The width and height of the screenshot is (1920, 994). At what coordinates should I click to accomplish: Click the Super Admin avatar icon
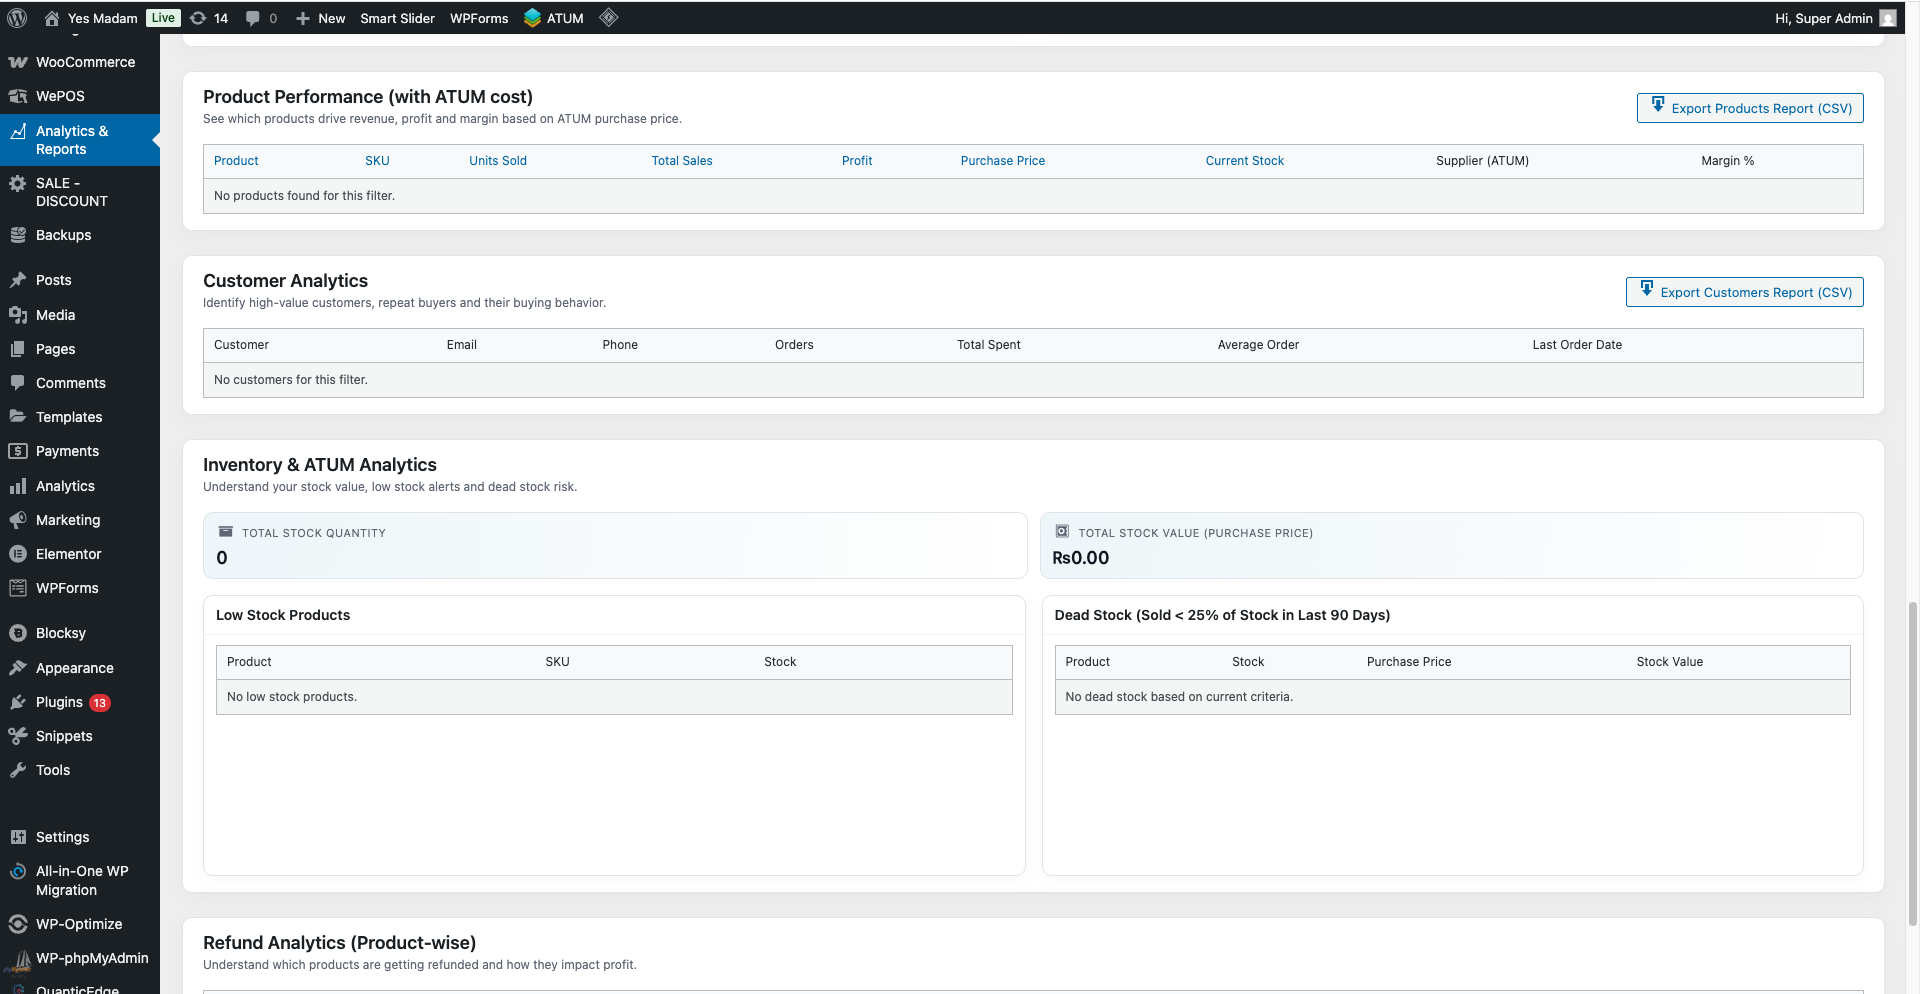(x=1888, y=18)
